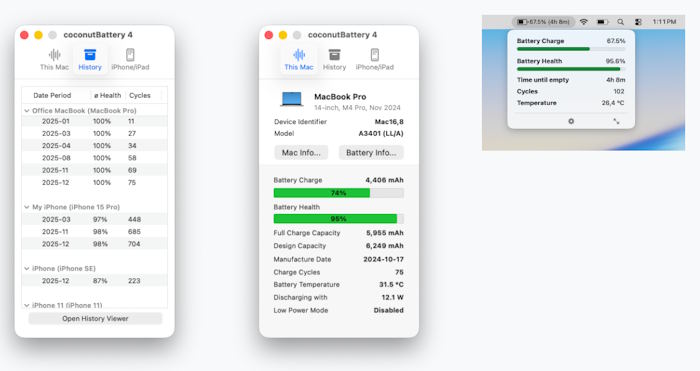Screen dimensions: 700x371
Task: Click the Time until empty 4h 8m value
Action: coord(616,80)
